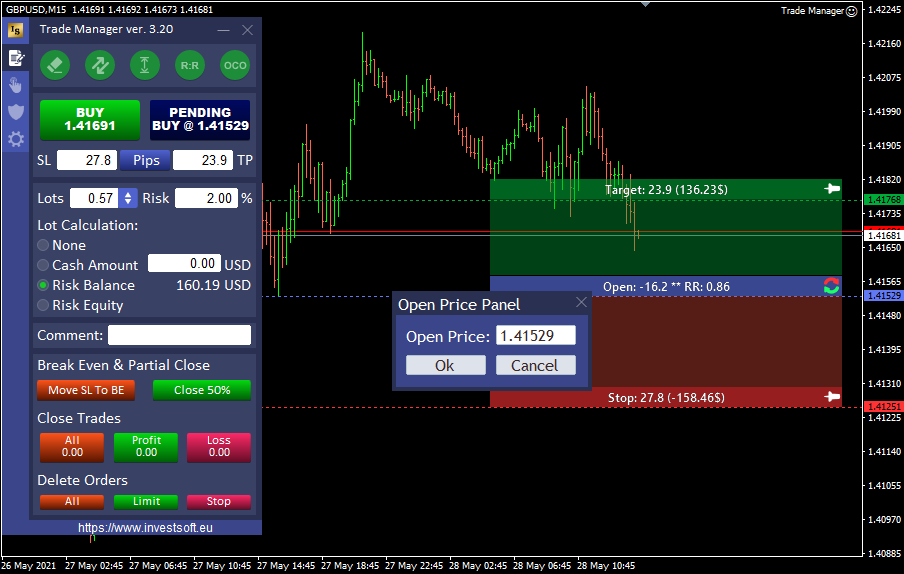
Task: Select the None lot calculation option
Action: pos(43,245)
